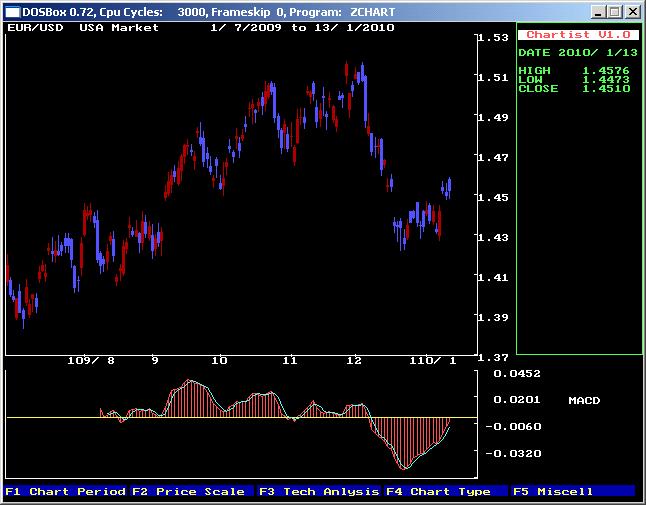Click the EUR/USD symbol label
Viewport: 646px width, 505px height.
coord(35,28)
